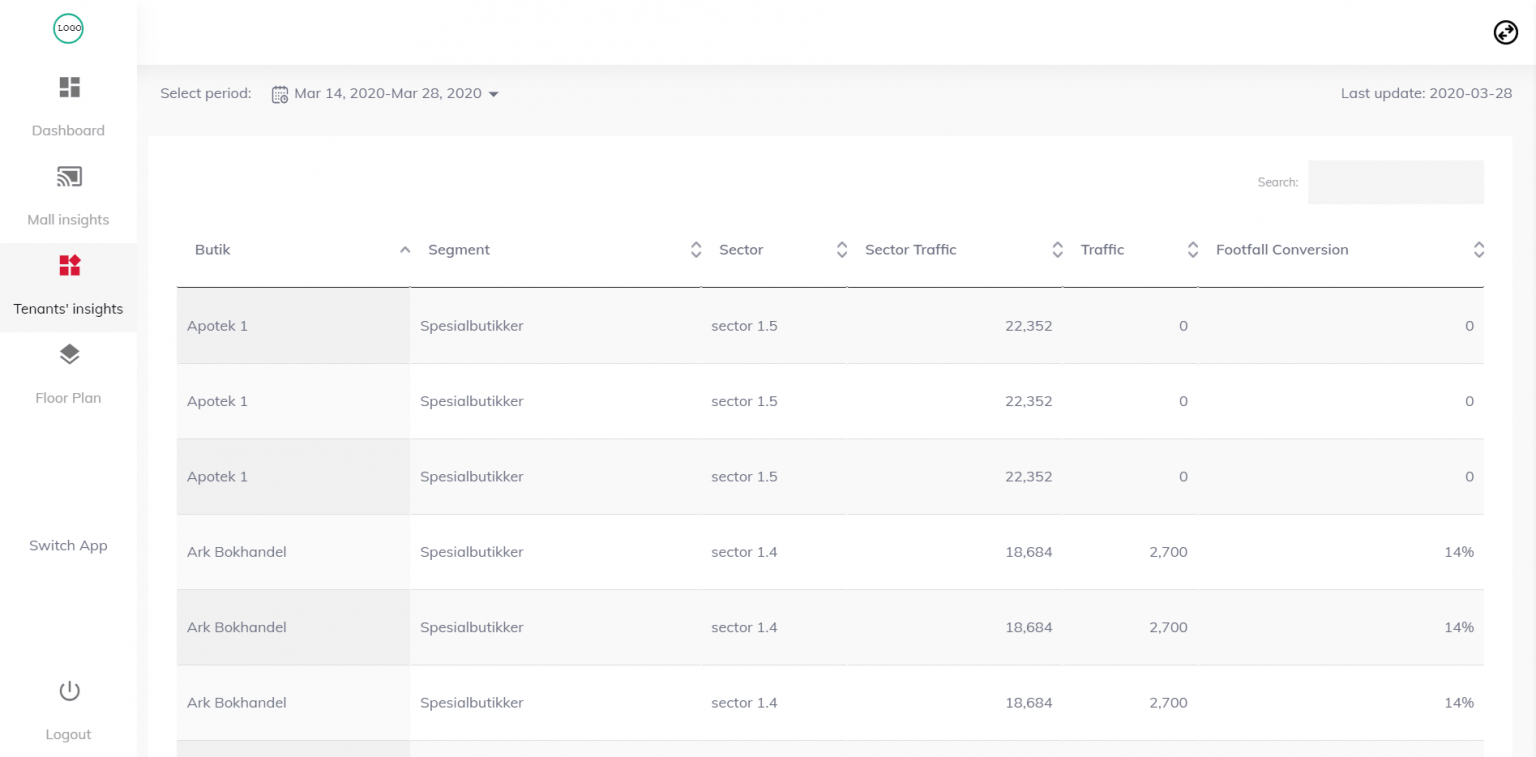Click the Switch App link
This screenshot has height=757, width=1536.
point(68,545)
